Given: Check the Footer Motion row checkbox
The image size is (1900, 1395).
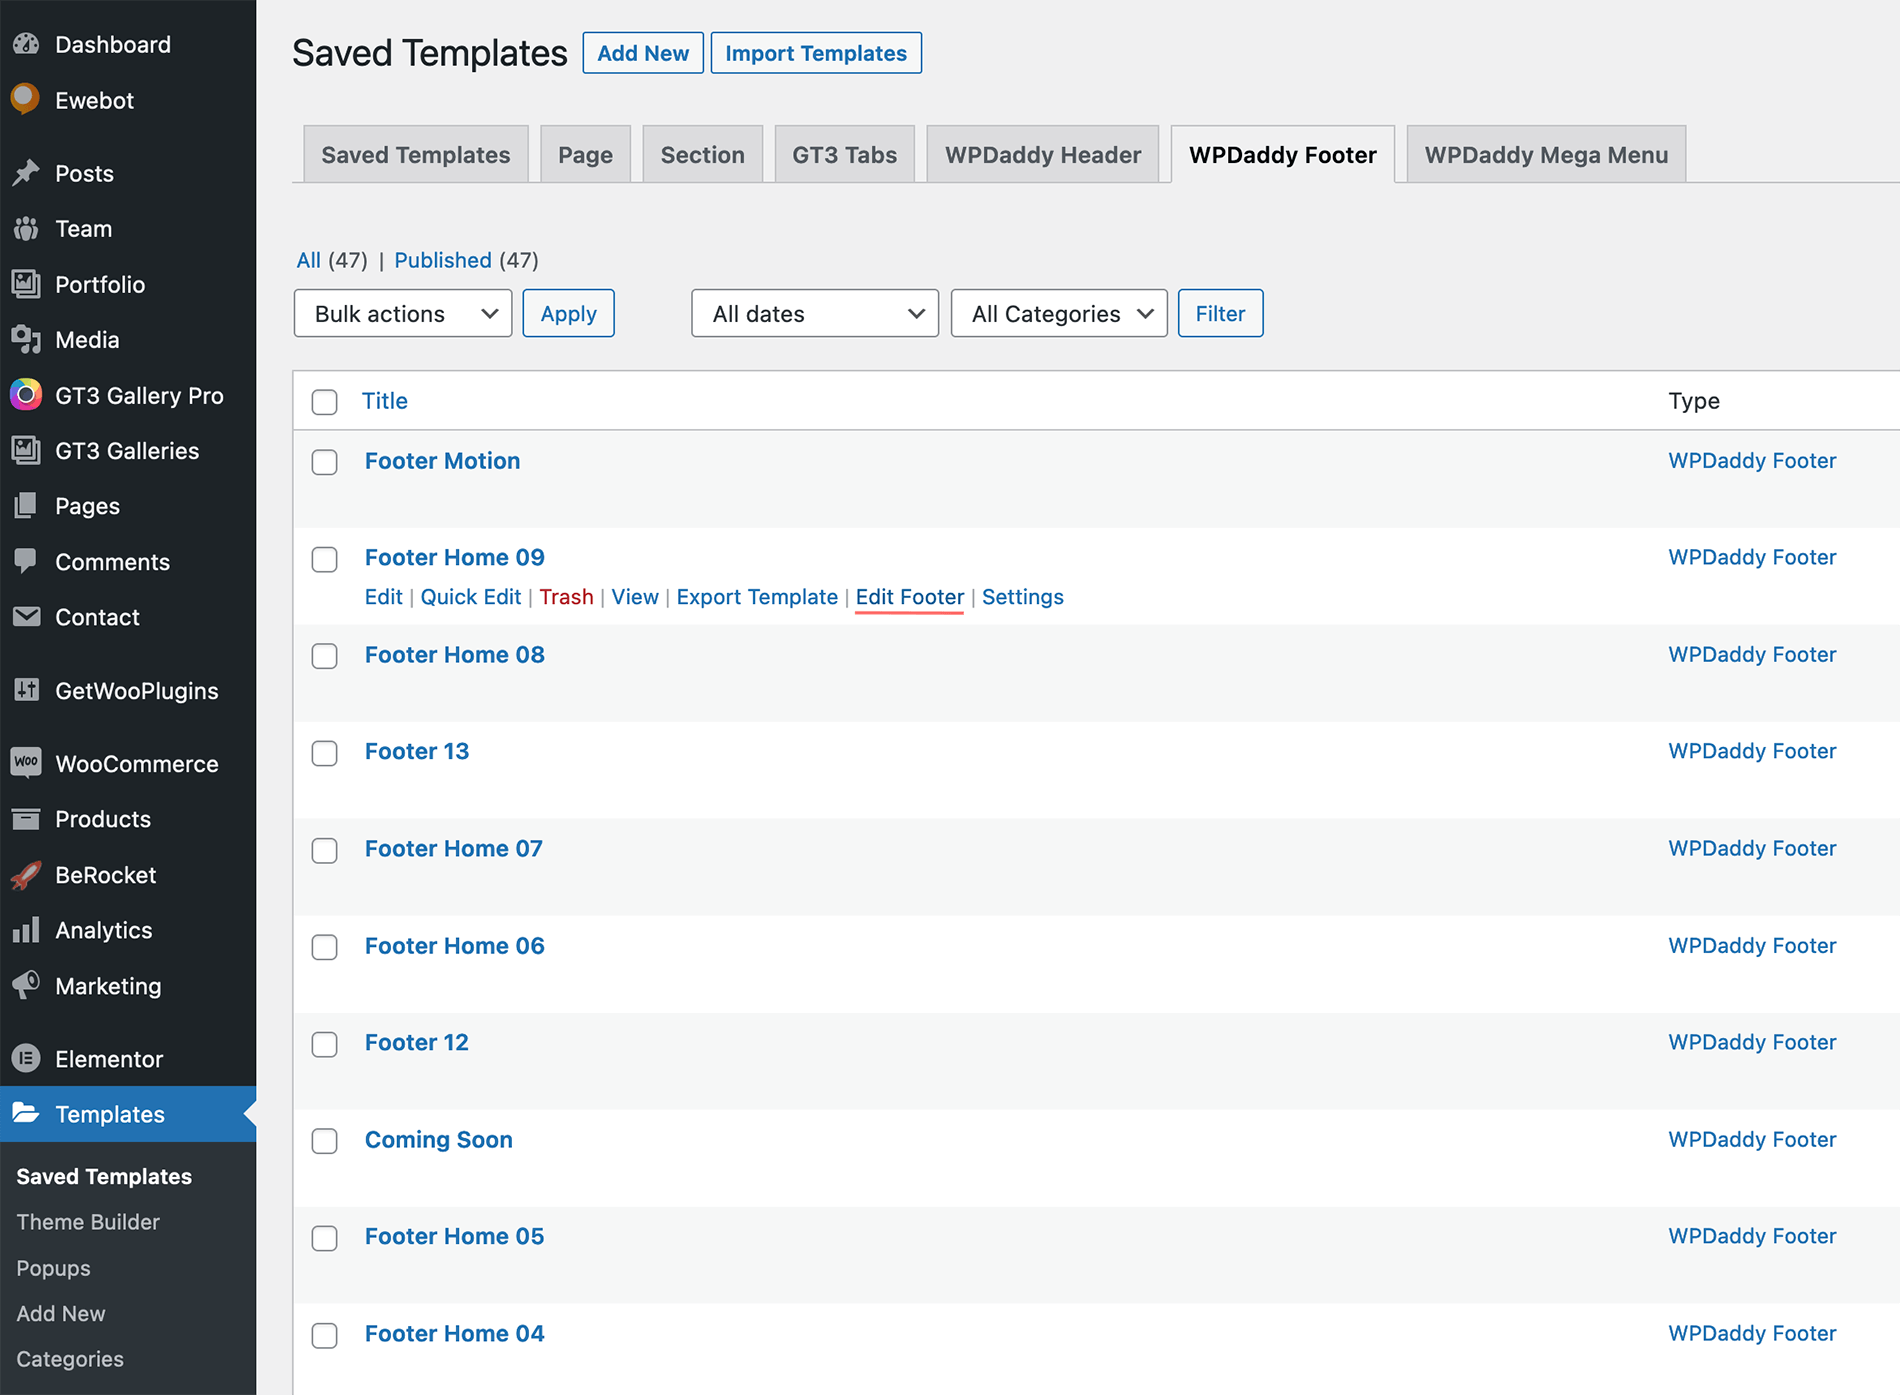Looking at the screenshot, I should pyautogui.click(x=324, y=462).
